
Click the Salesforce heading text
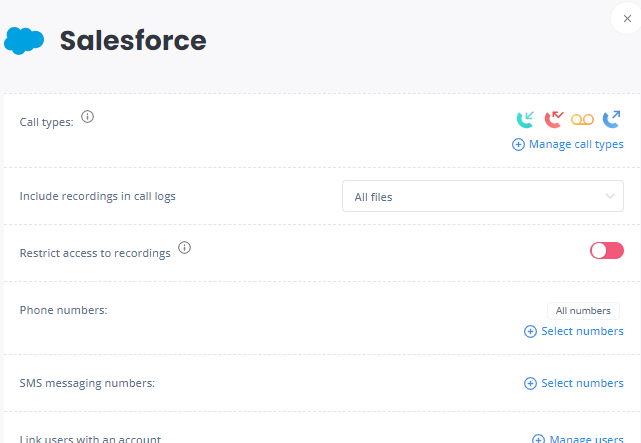tap(133, 40)
